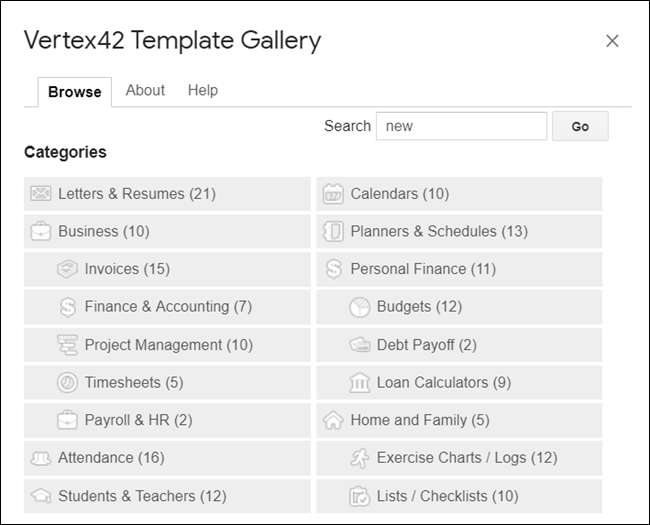Click the running figure icon for Exercise Charts

(360, 458)
